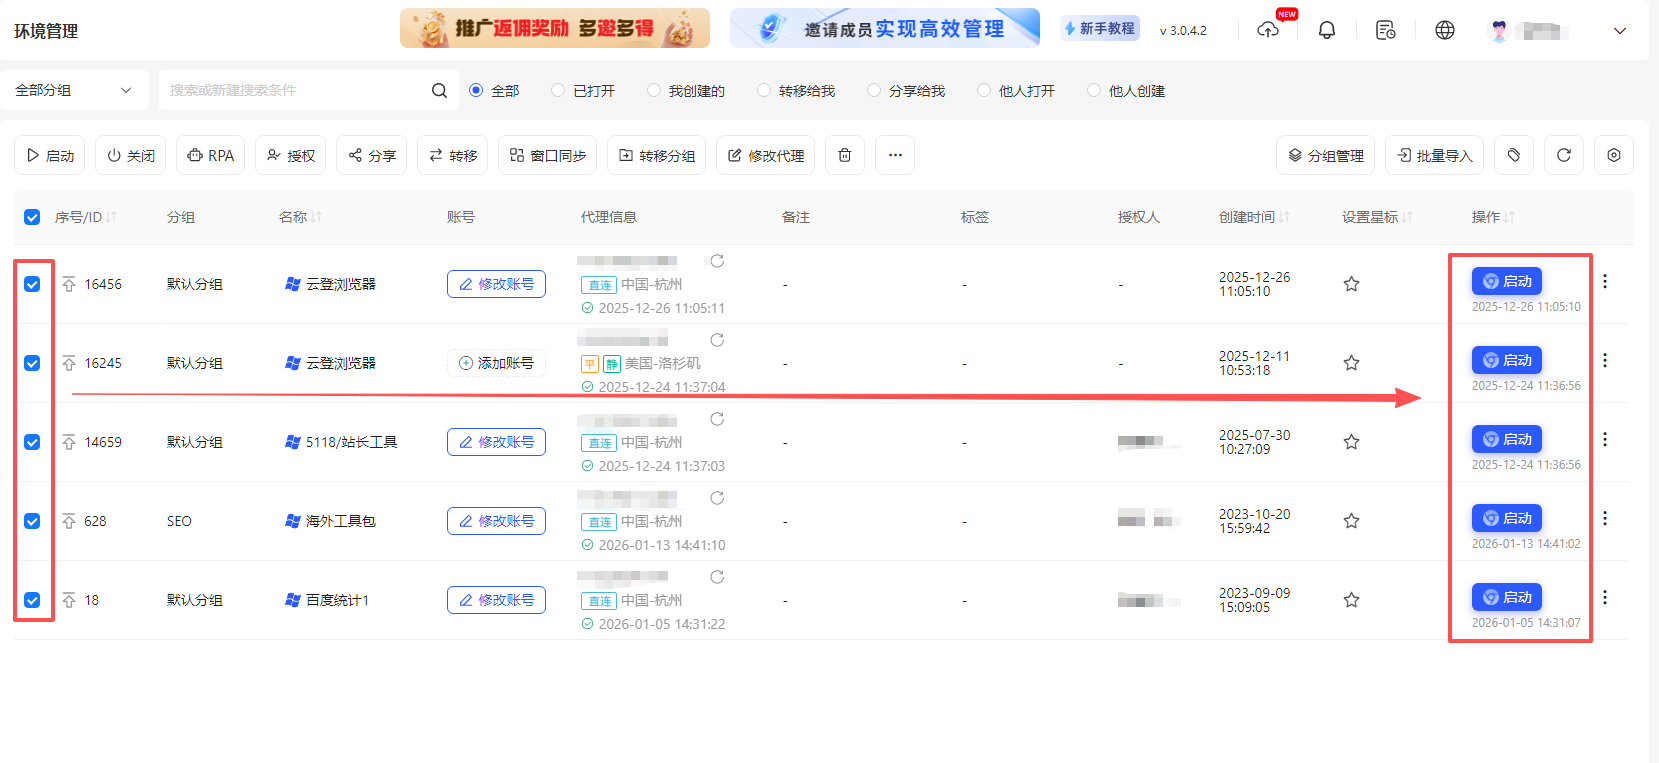Uncheck the row 18 checkbox
The width and height of the screenshot is (1659, 763).
point(32,600)
